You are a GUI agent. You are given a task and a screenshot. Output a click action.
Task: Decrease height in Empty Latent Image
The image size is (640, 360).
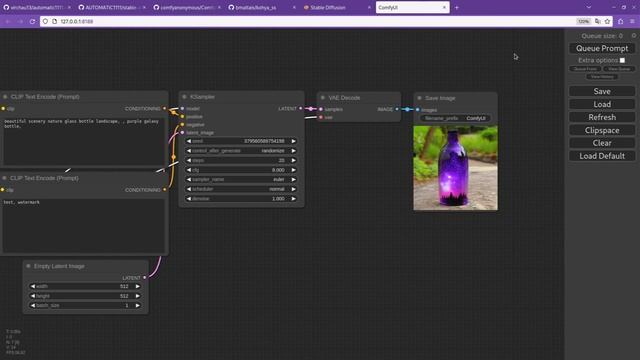pyautogui.click(x=33, y=296)
